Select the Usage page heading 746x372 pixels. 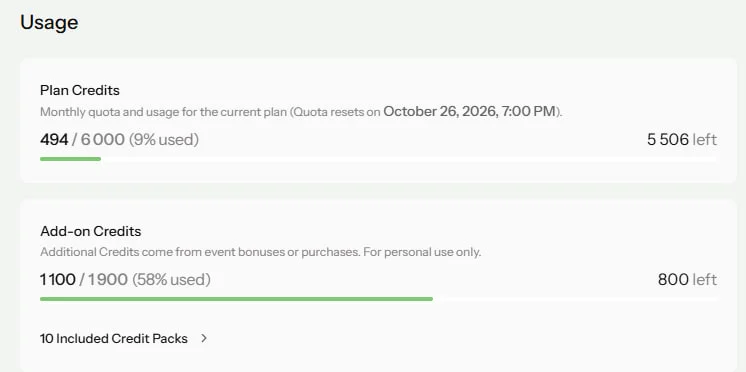coord(49,22)
